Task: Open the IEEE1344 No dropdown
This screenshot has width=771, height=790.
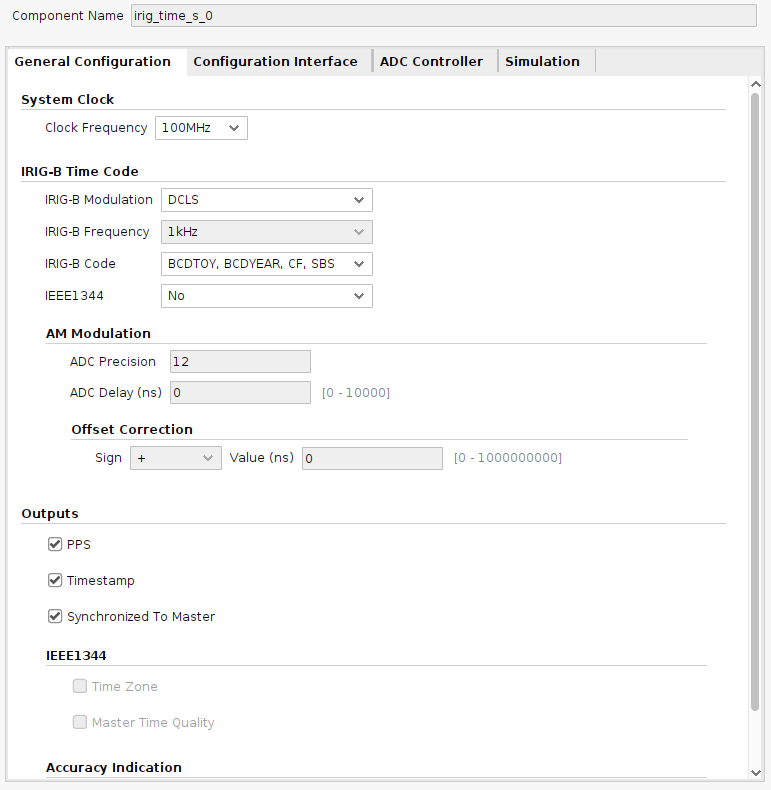Action: (x=267, y=296)
